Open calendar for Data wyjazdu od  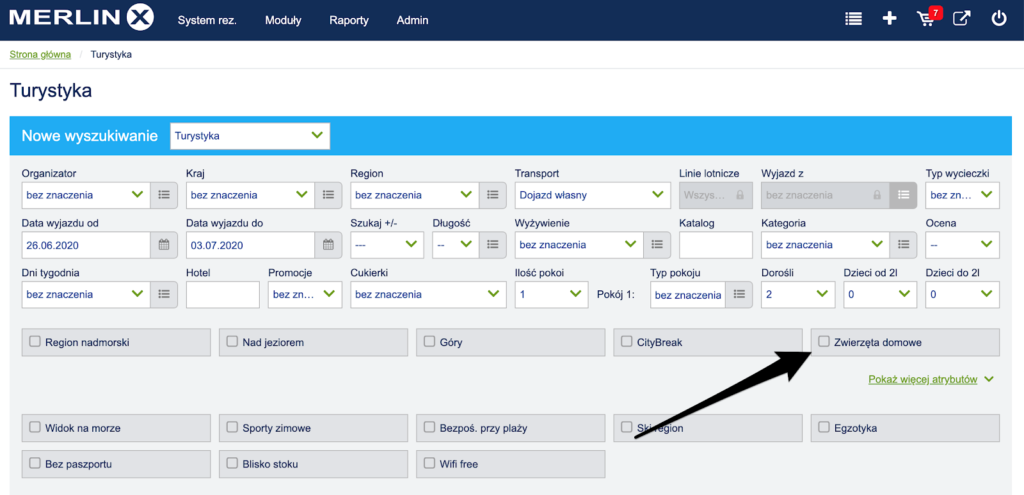[x=164, y=244]
